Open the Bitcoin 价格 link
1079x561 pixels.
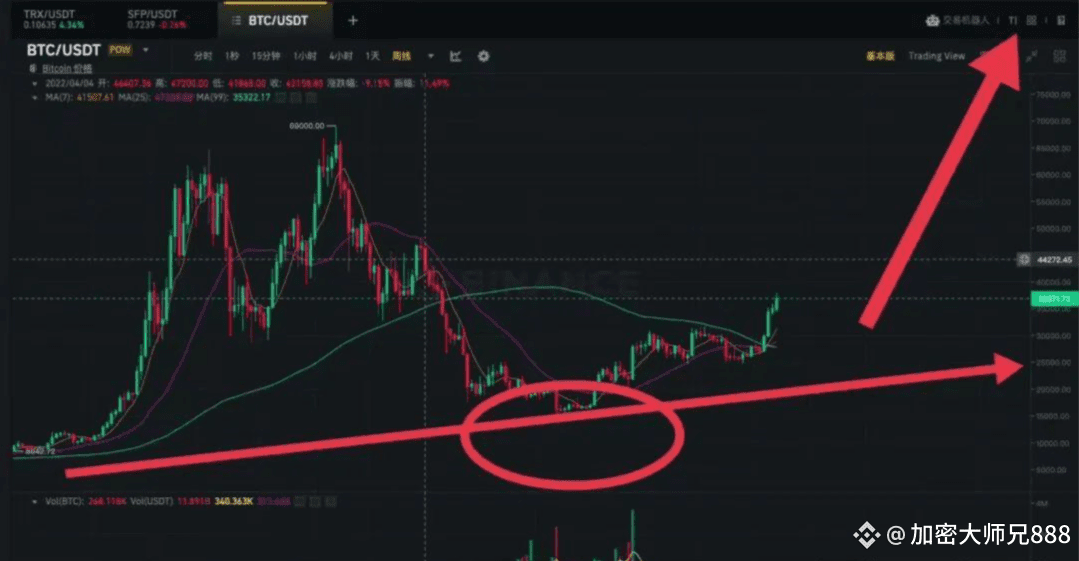tap(67, 69)
